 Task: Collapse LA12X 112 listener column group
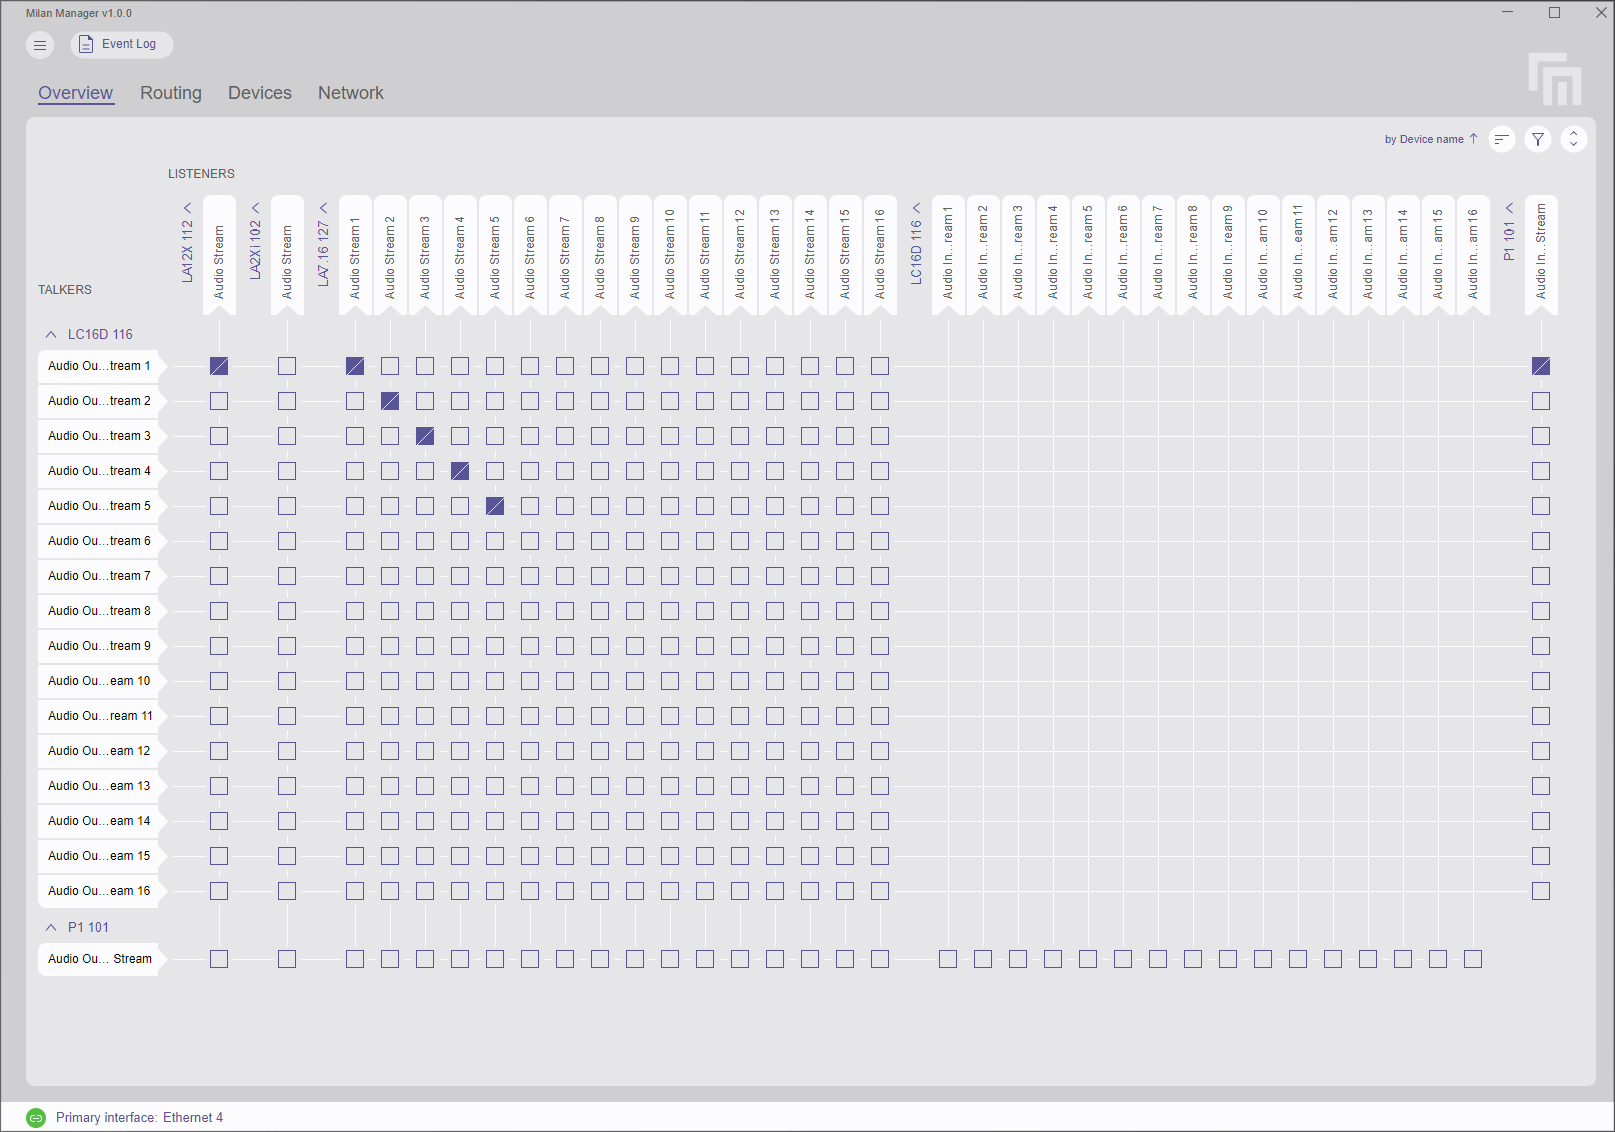tap(187, 208)
